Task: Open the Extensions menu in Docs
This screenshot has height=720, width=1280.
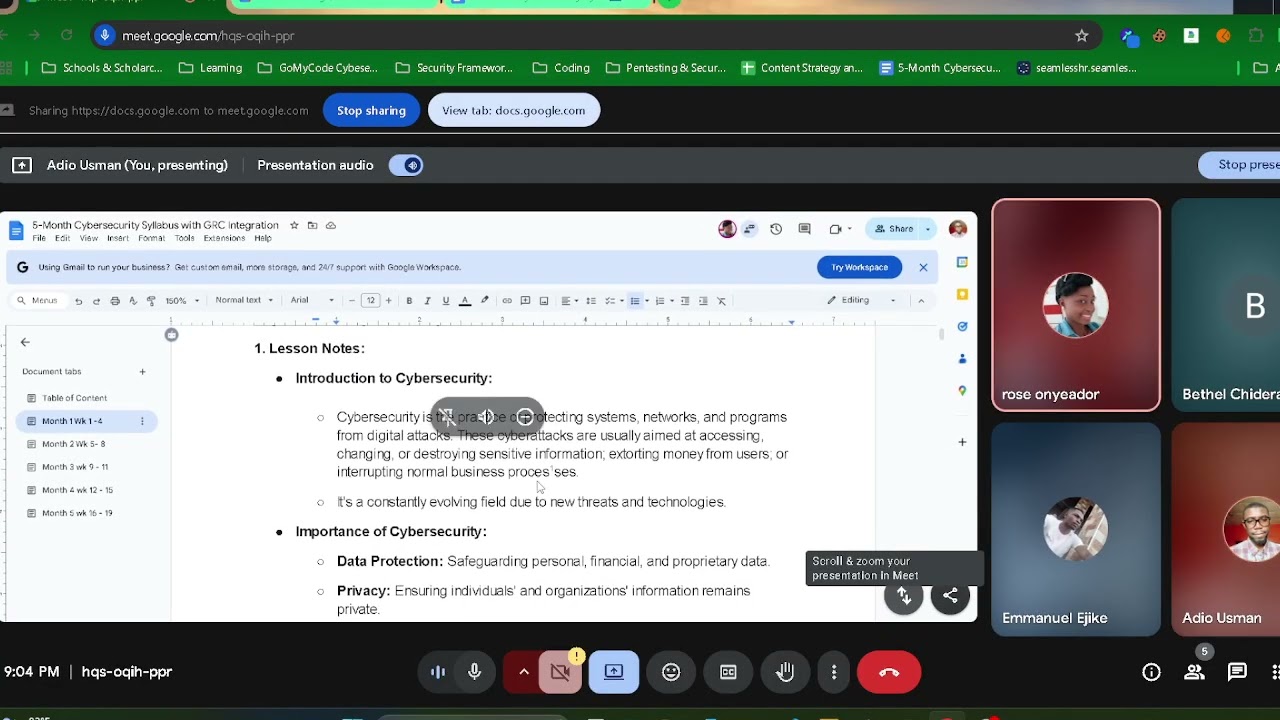Action: [224, 238]
